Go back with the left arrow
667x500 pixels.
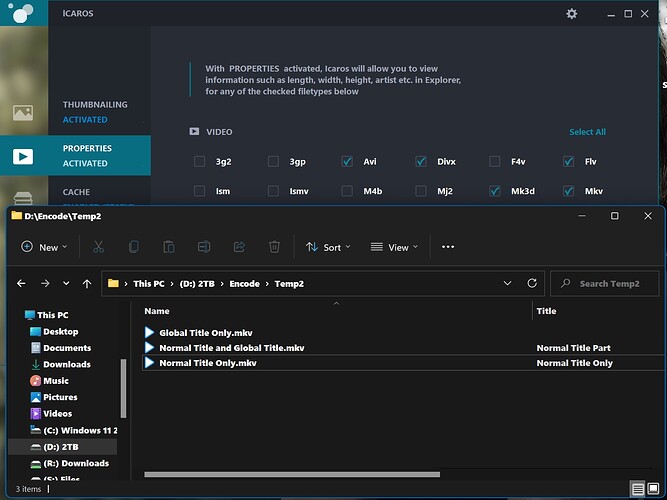pos(21,283)
